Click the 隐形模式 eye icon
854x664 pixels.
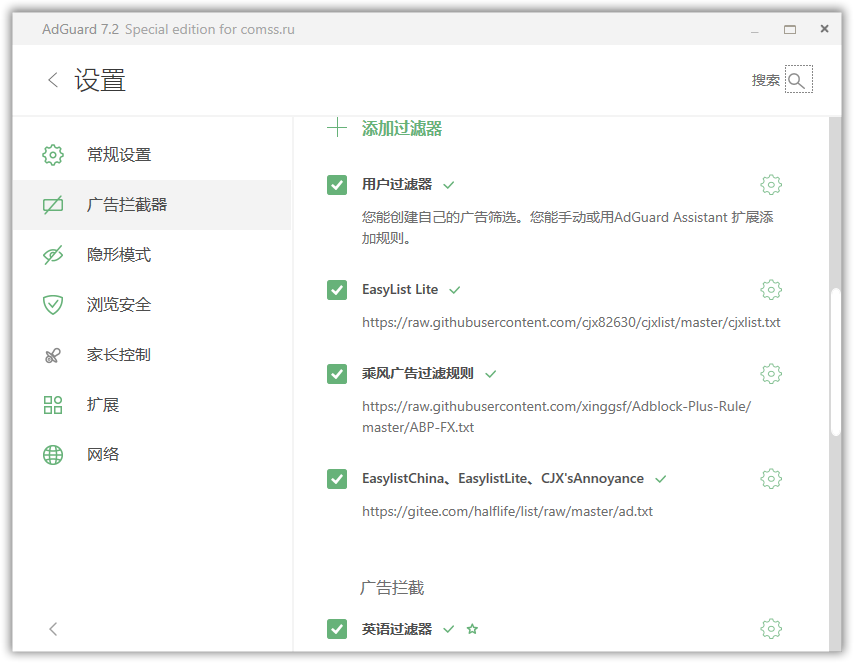(53, 255)
